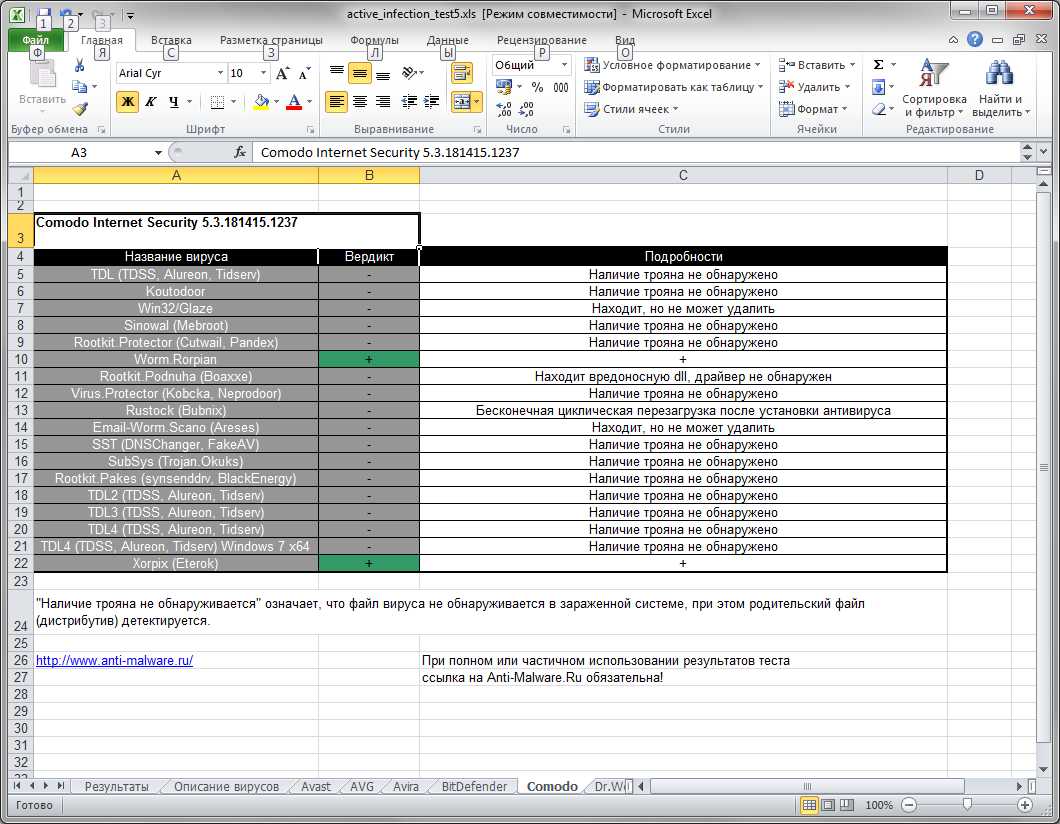Increase font size with the large A
1060x824 pixels.
click(x=283, y=73)
